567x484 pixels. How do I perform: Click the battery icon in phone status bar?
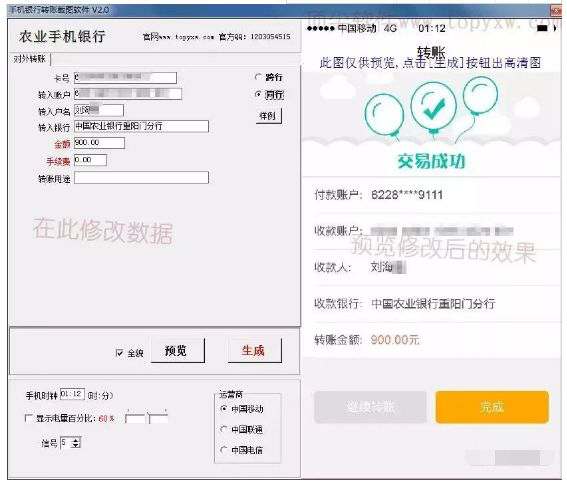[542, 29]
